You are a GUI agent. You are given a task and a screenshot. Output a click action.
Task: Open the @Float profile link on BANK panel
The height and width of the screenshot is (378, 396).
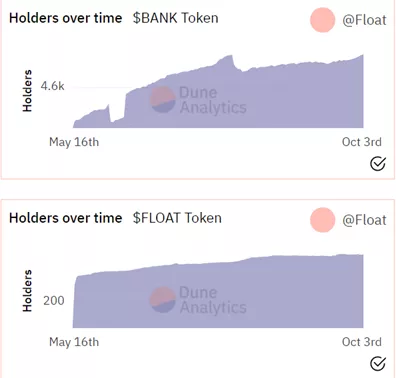[364, 21]
